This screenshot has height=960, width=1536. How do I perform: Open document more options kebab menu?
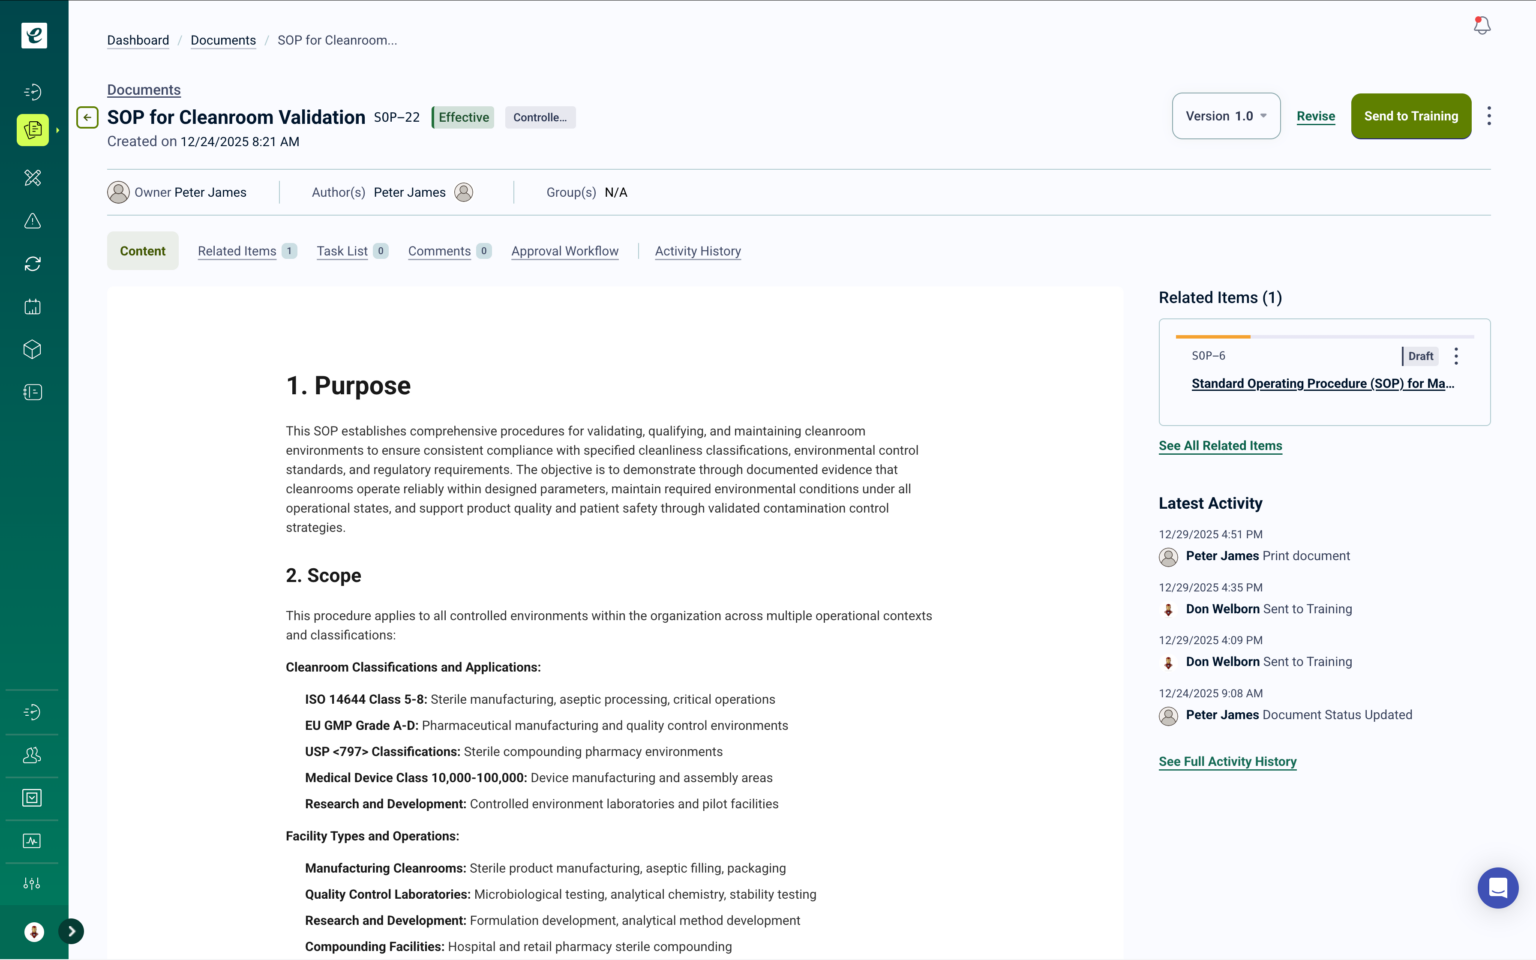coord(1489,116)
